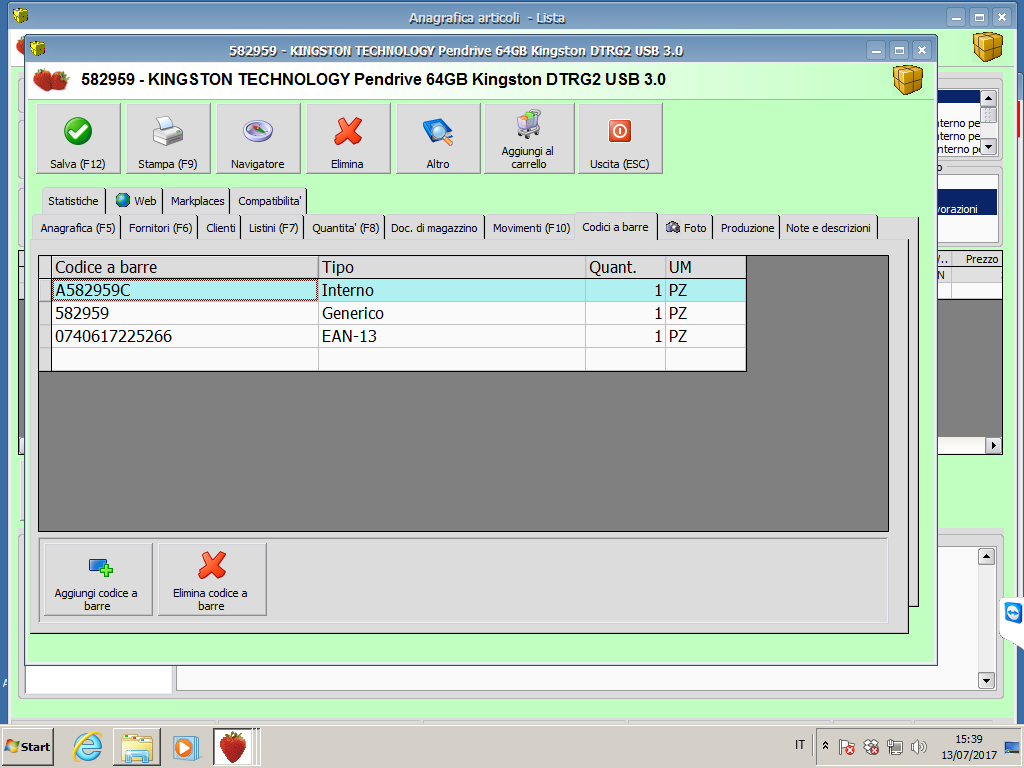Click the strawberry logo beside article title
This screenshot has width=1024, height=768.
click(51, 80)
